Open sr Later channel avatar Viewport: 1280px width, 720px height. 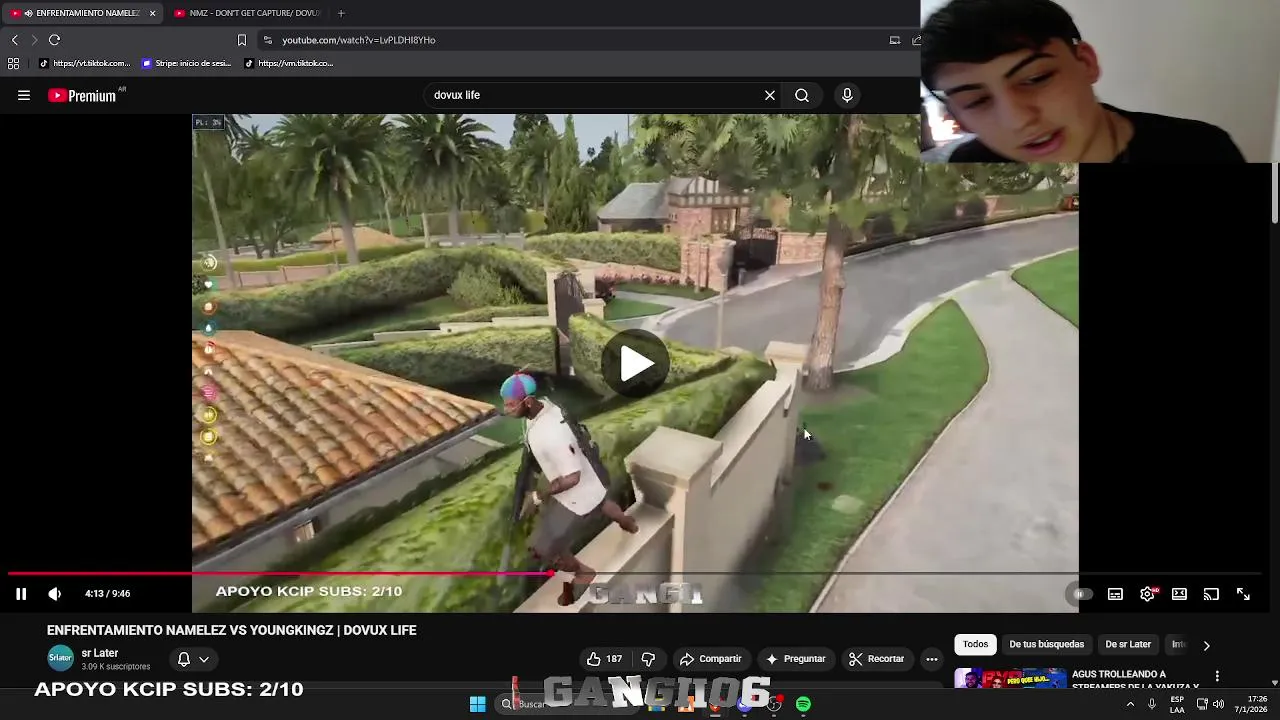[x=61, y=658]
